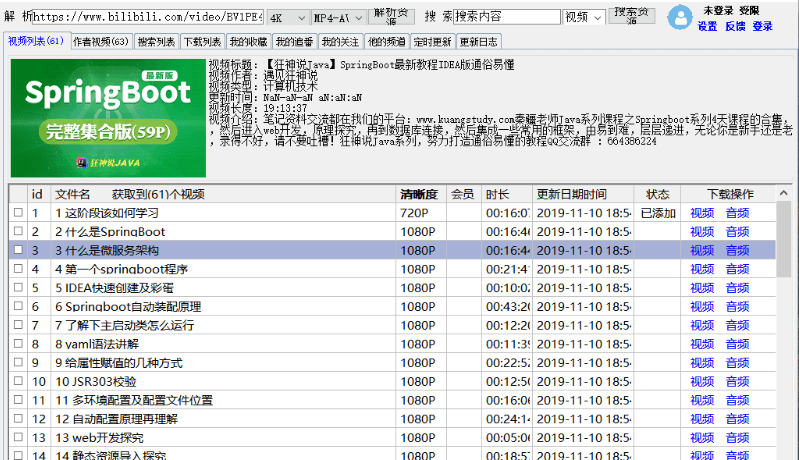Click 音频 download link for web开发探究 row
Viewport: 799px width, 460px height.
click(737, 438)
